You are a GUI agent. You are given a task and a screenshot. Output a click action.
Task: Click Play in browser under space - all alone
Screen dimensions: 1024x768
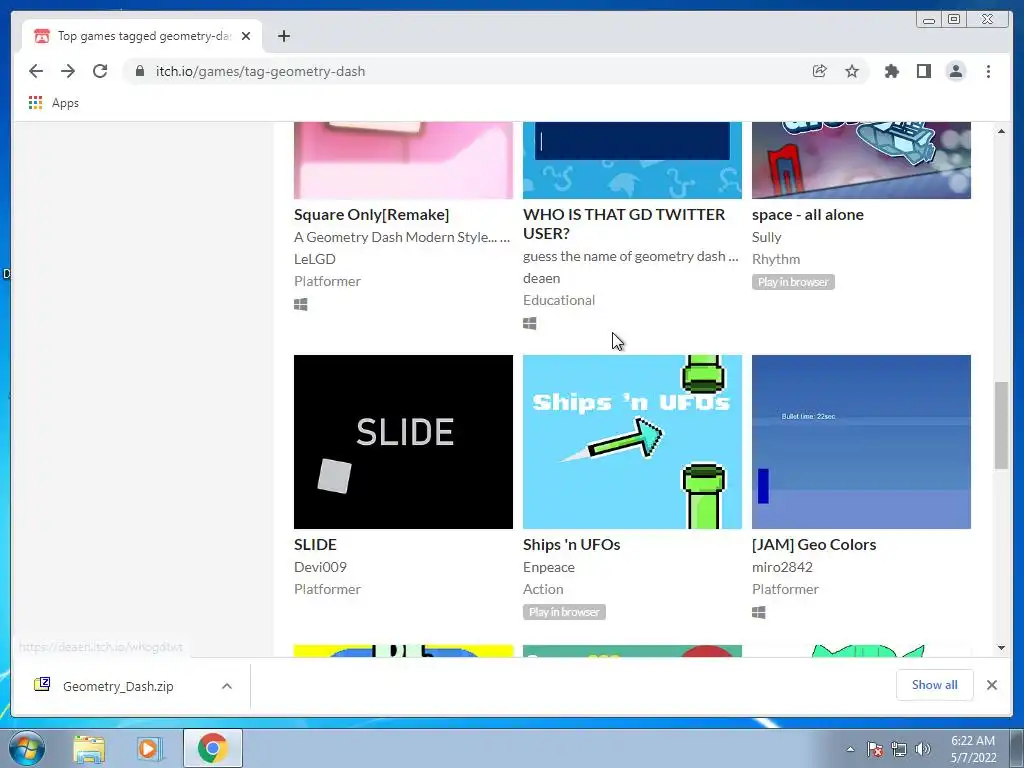pyautogui.click(x=793, y=281)
